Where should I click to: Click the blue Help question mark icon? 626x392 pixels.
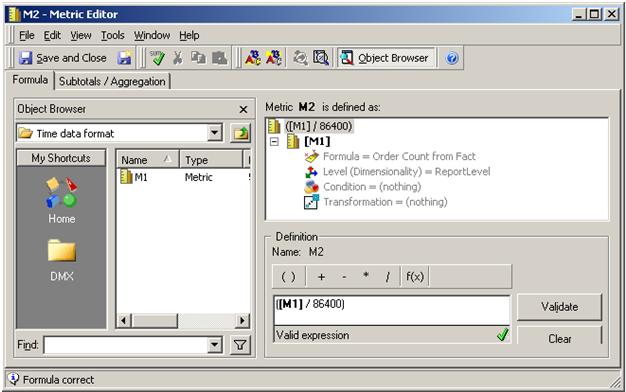pos(452,58)
